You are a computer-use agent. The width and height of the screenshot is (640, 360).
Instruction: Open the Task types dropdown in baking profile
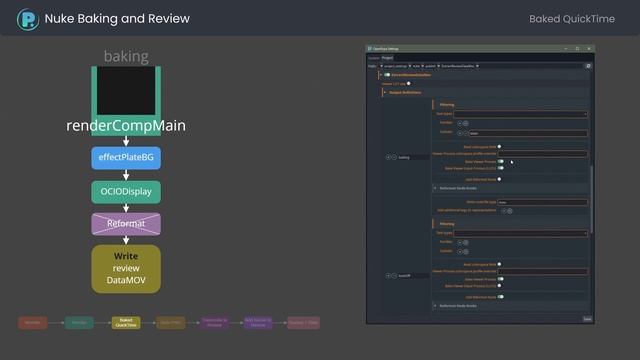pyautogui.click(x=520, y=114)
